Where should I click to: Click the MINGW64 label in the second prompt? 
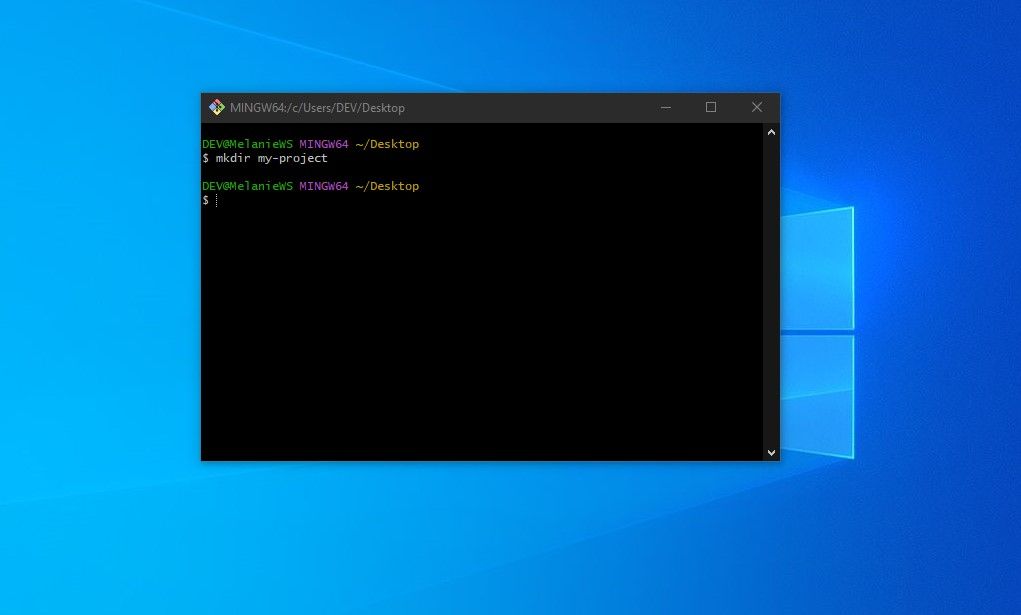coord(323,185)
